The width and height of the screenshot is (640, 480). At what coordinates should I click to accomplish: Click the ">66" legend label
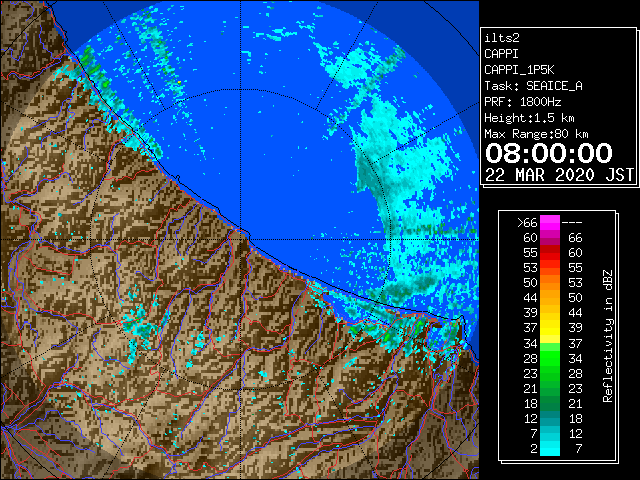pos(527,223)
